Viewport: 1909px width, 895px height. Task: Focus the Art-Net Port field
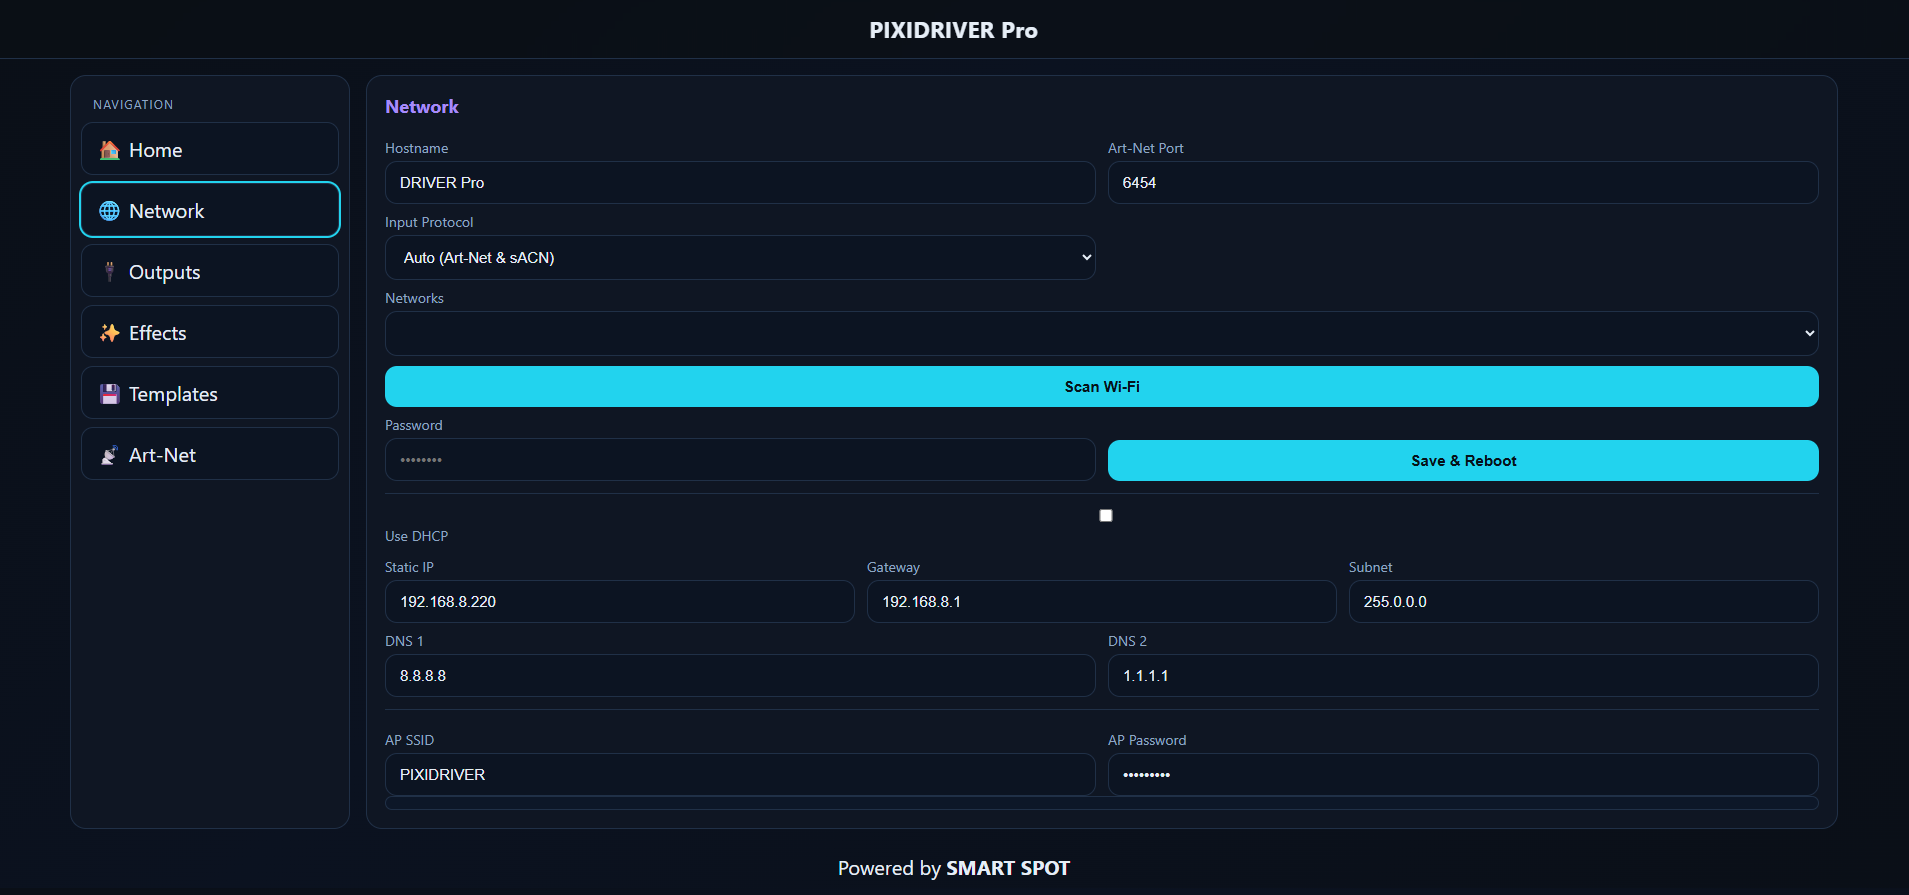pyautogui.click(x=1462, y=183)
